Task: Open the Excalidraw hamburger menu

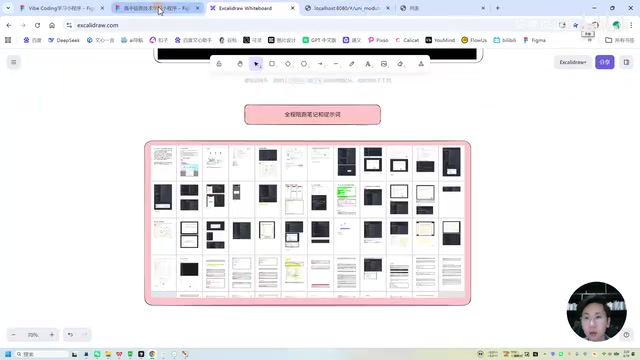Action: [13, 62]
